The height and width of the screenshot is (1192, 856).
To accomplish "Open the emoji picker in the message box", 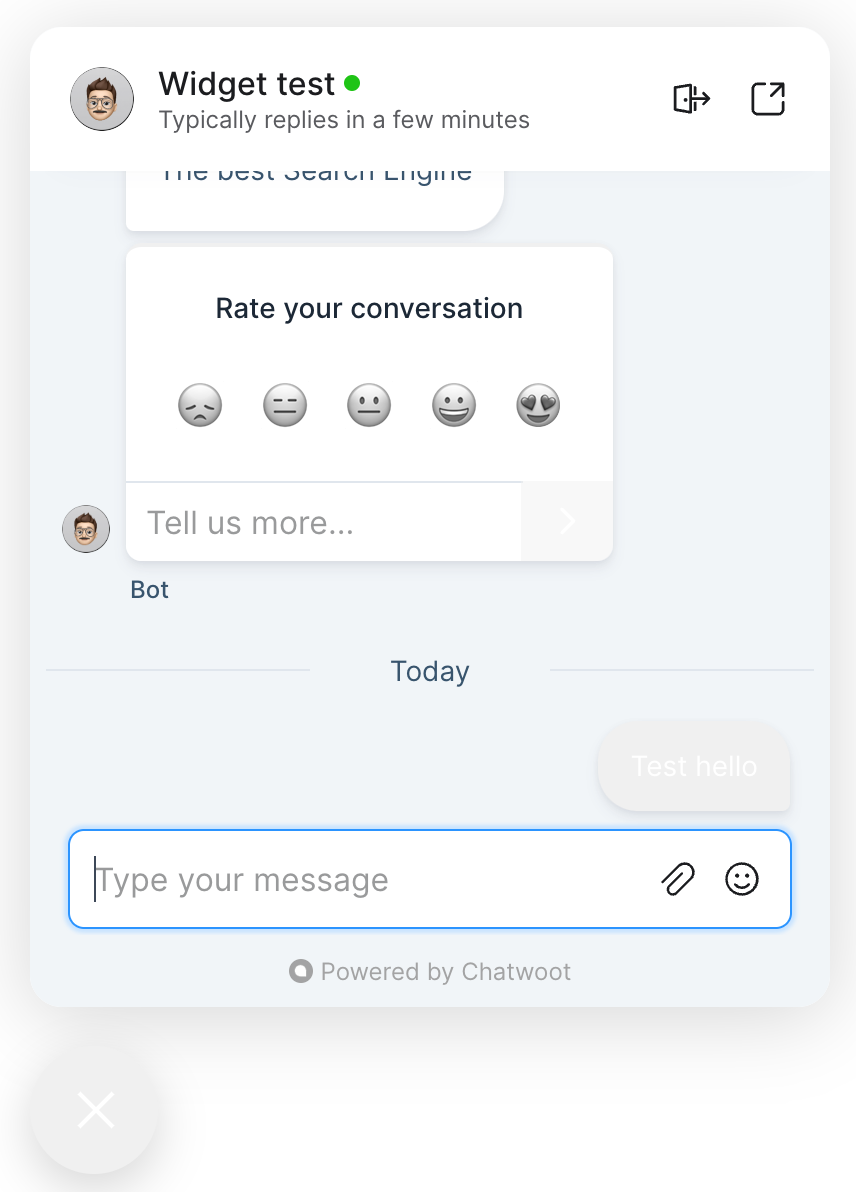I will point(743,879).
